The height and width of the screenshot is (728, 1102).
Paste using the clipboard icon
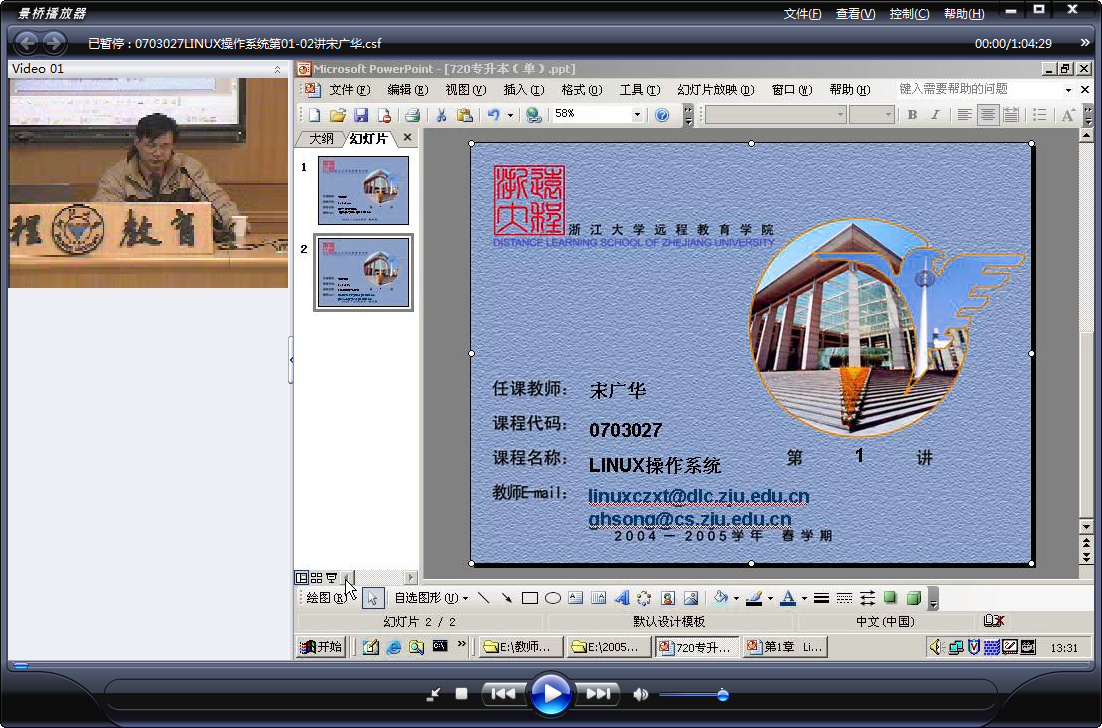(x=464, y=115)
